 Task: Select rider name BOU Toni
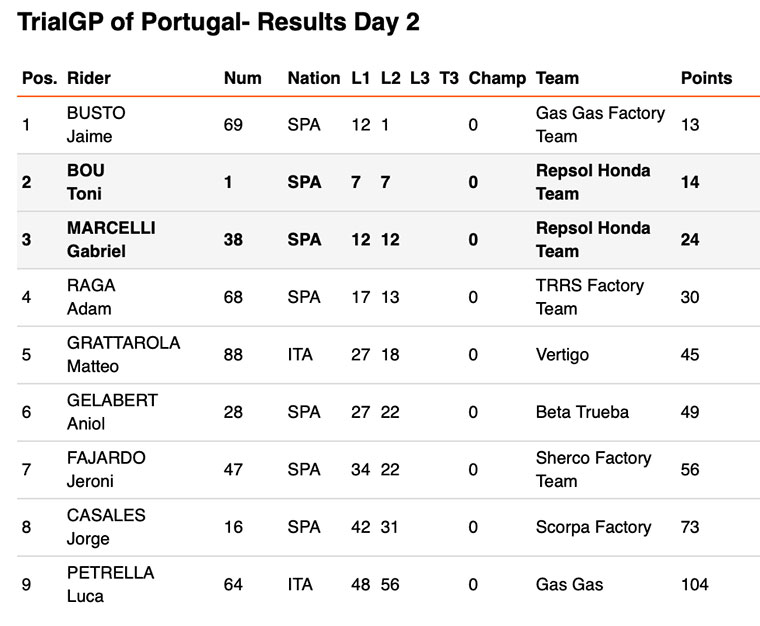(x=85, y=182)
